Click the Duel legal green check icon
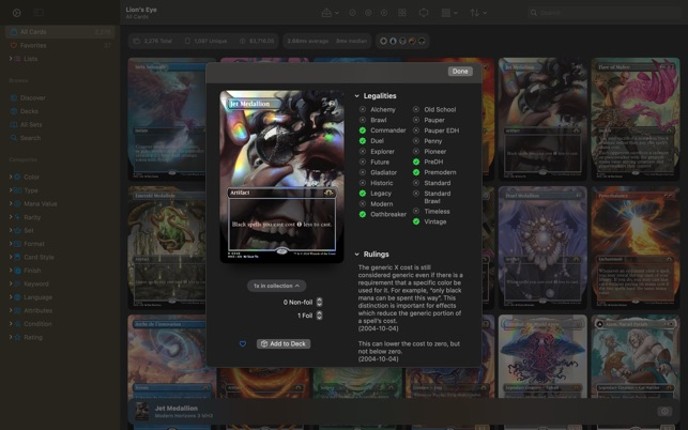This screenshot has height=430, width=688. 362,141
